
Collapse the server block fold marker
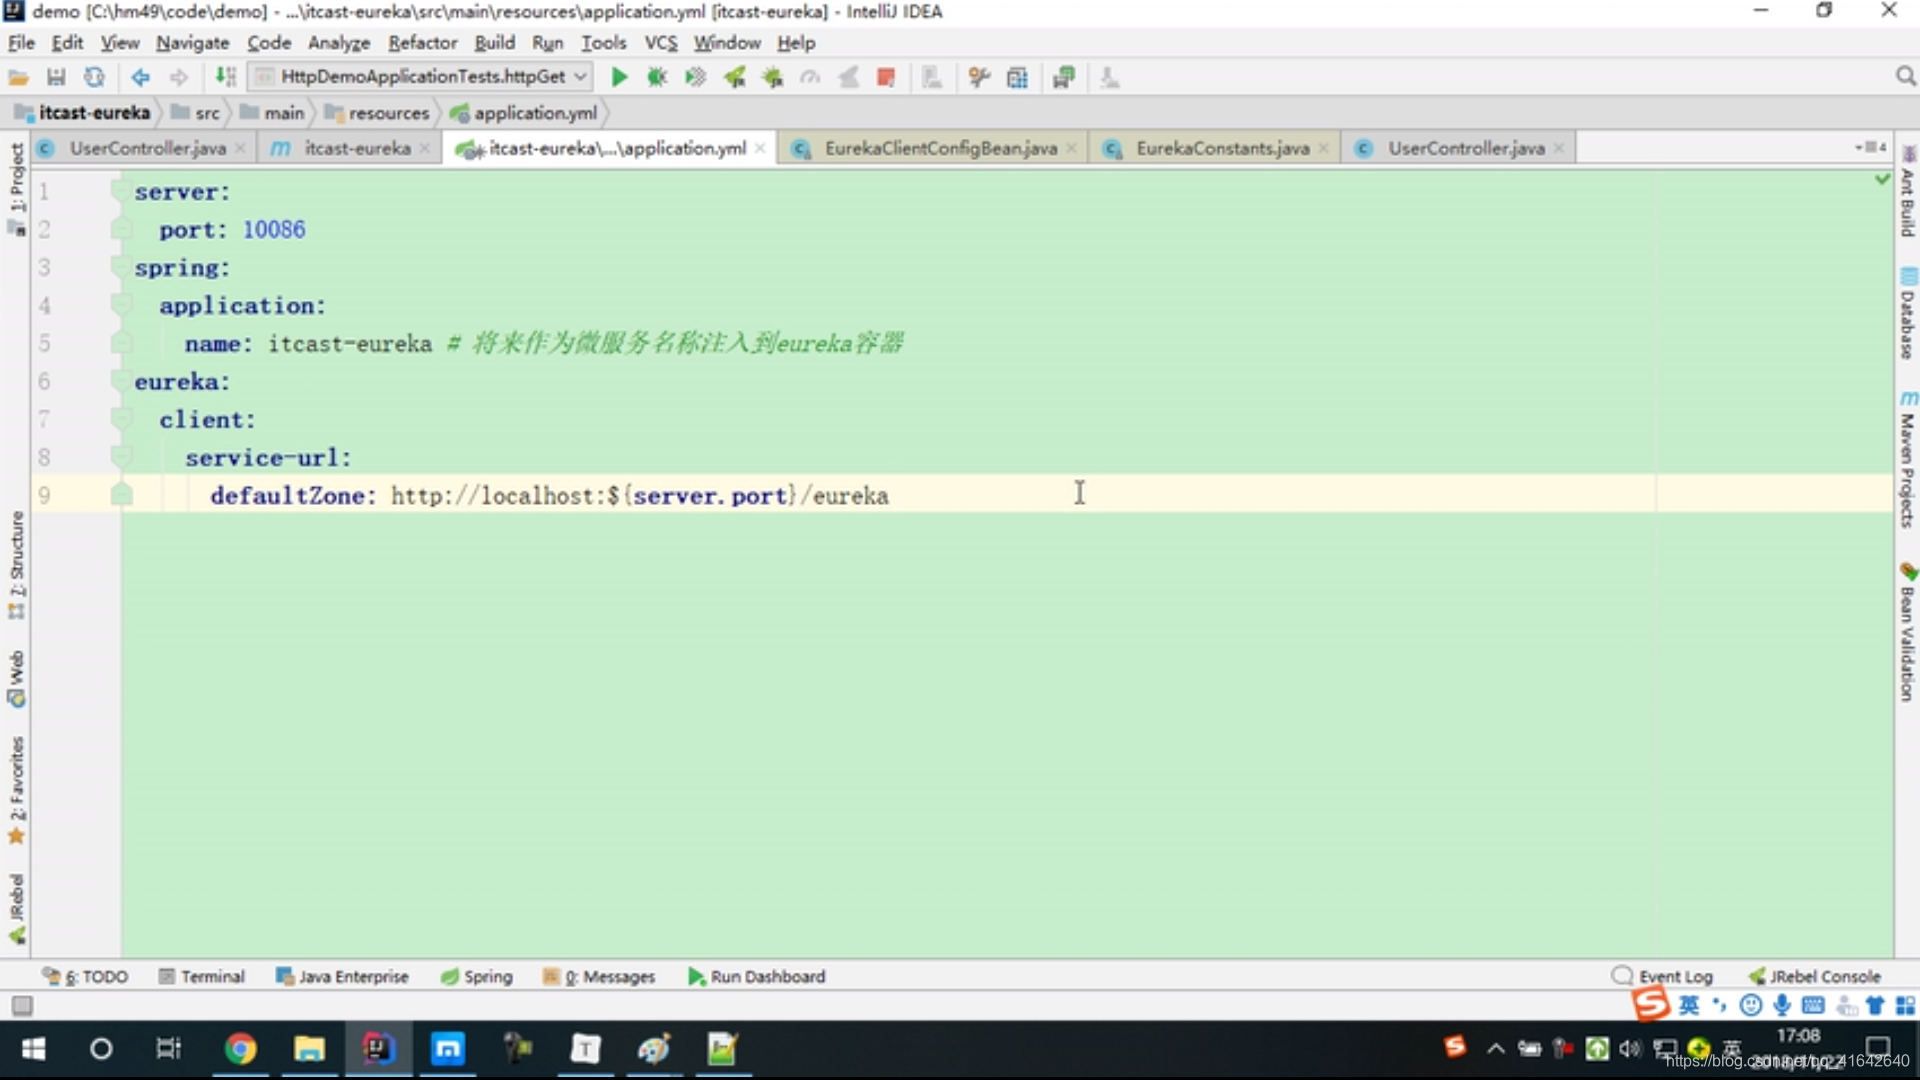[121, 191]
